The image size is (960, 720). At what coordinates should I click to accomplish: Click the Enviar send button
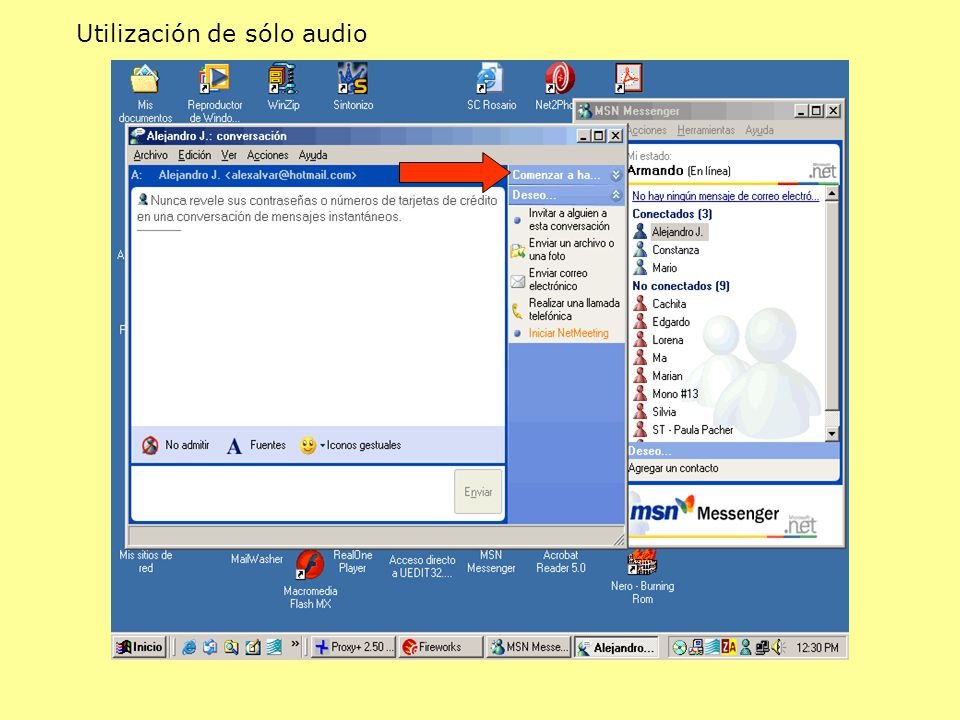click(478, 492)
